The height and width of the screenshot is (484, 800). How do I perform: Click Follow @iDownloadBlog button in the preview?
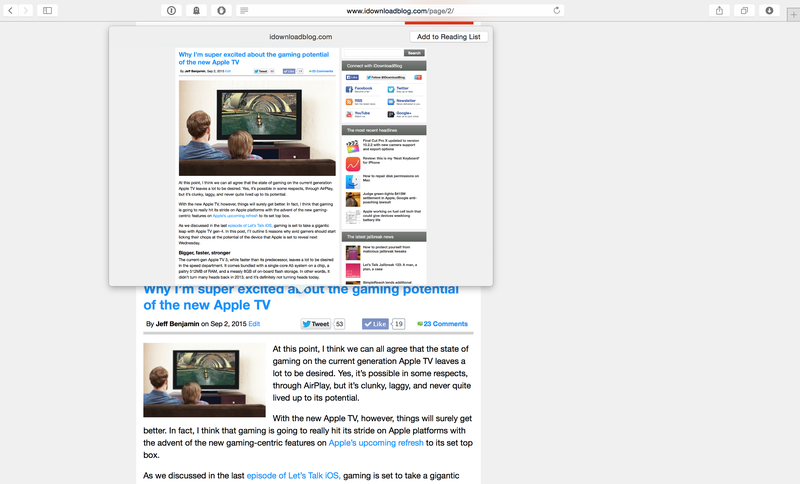pos(386,78)
